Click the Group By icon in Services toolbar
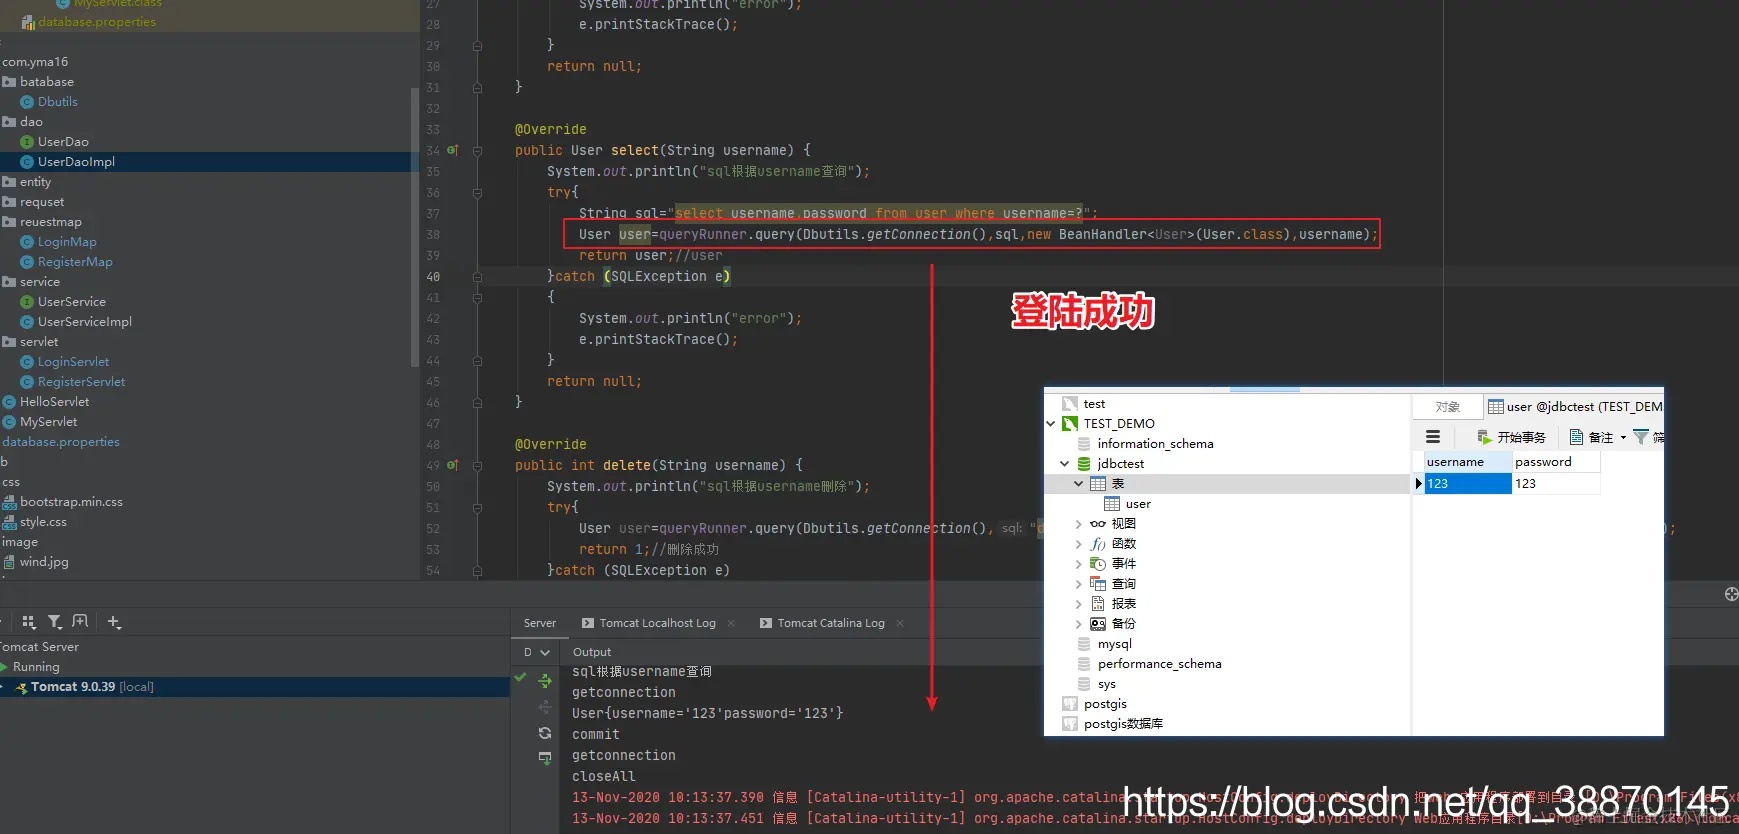The image size is (1739, 834). coord(28,622)
